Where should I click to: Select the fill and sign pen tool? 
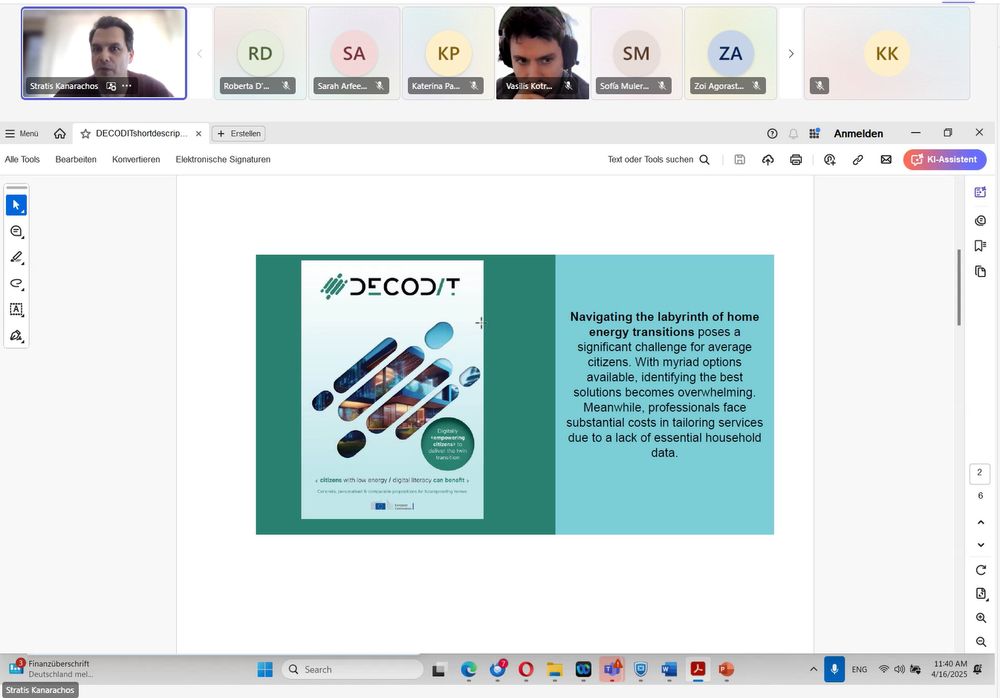[x=17, y=336]
